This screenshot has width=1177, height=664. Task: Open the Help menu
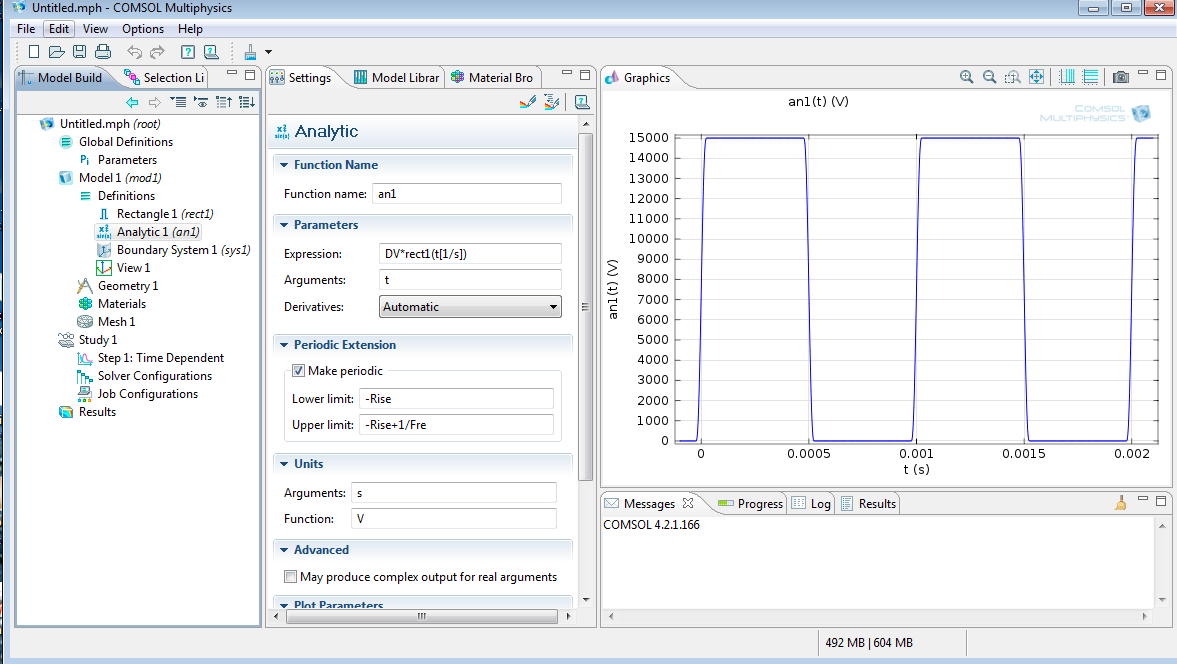(x=190, y=29)
